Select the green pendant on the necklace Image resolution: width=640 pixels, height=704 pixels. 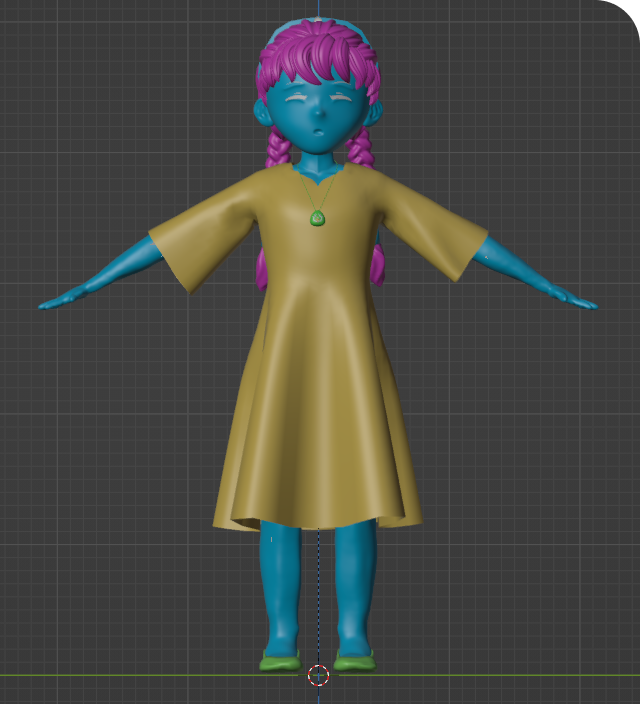pos(318,217)
